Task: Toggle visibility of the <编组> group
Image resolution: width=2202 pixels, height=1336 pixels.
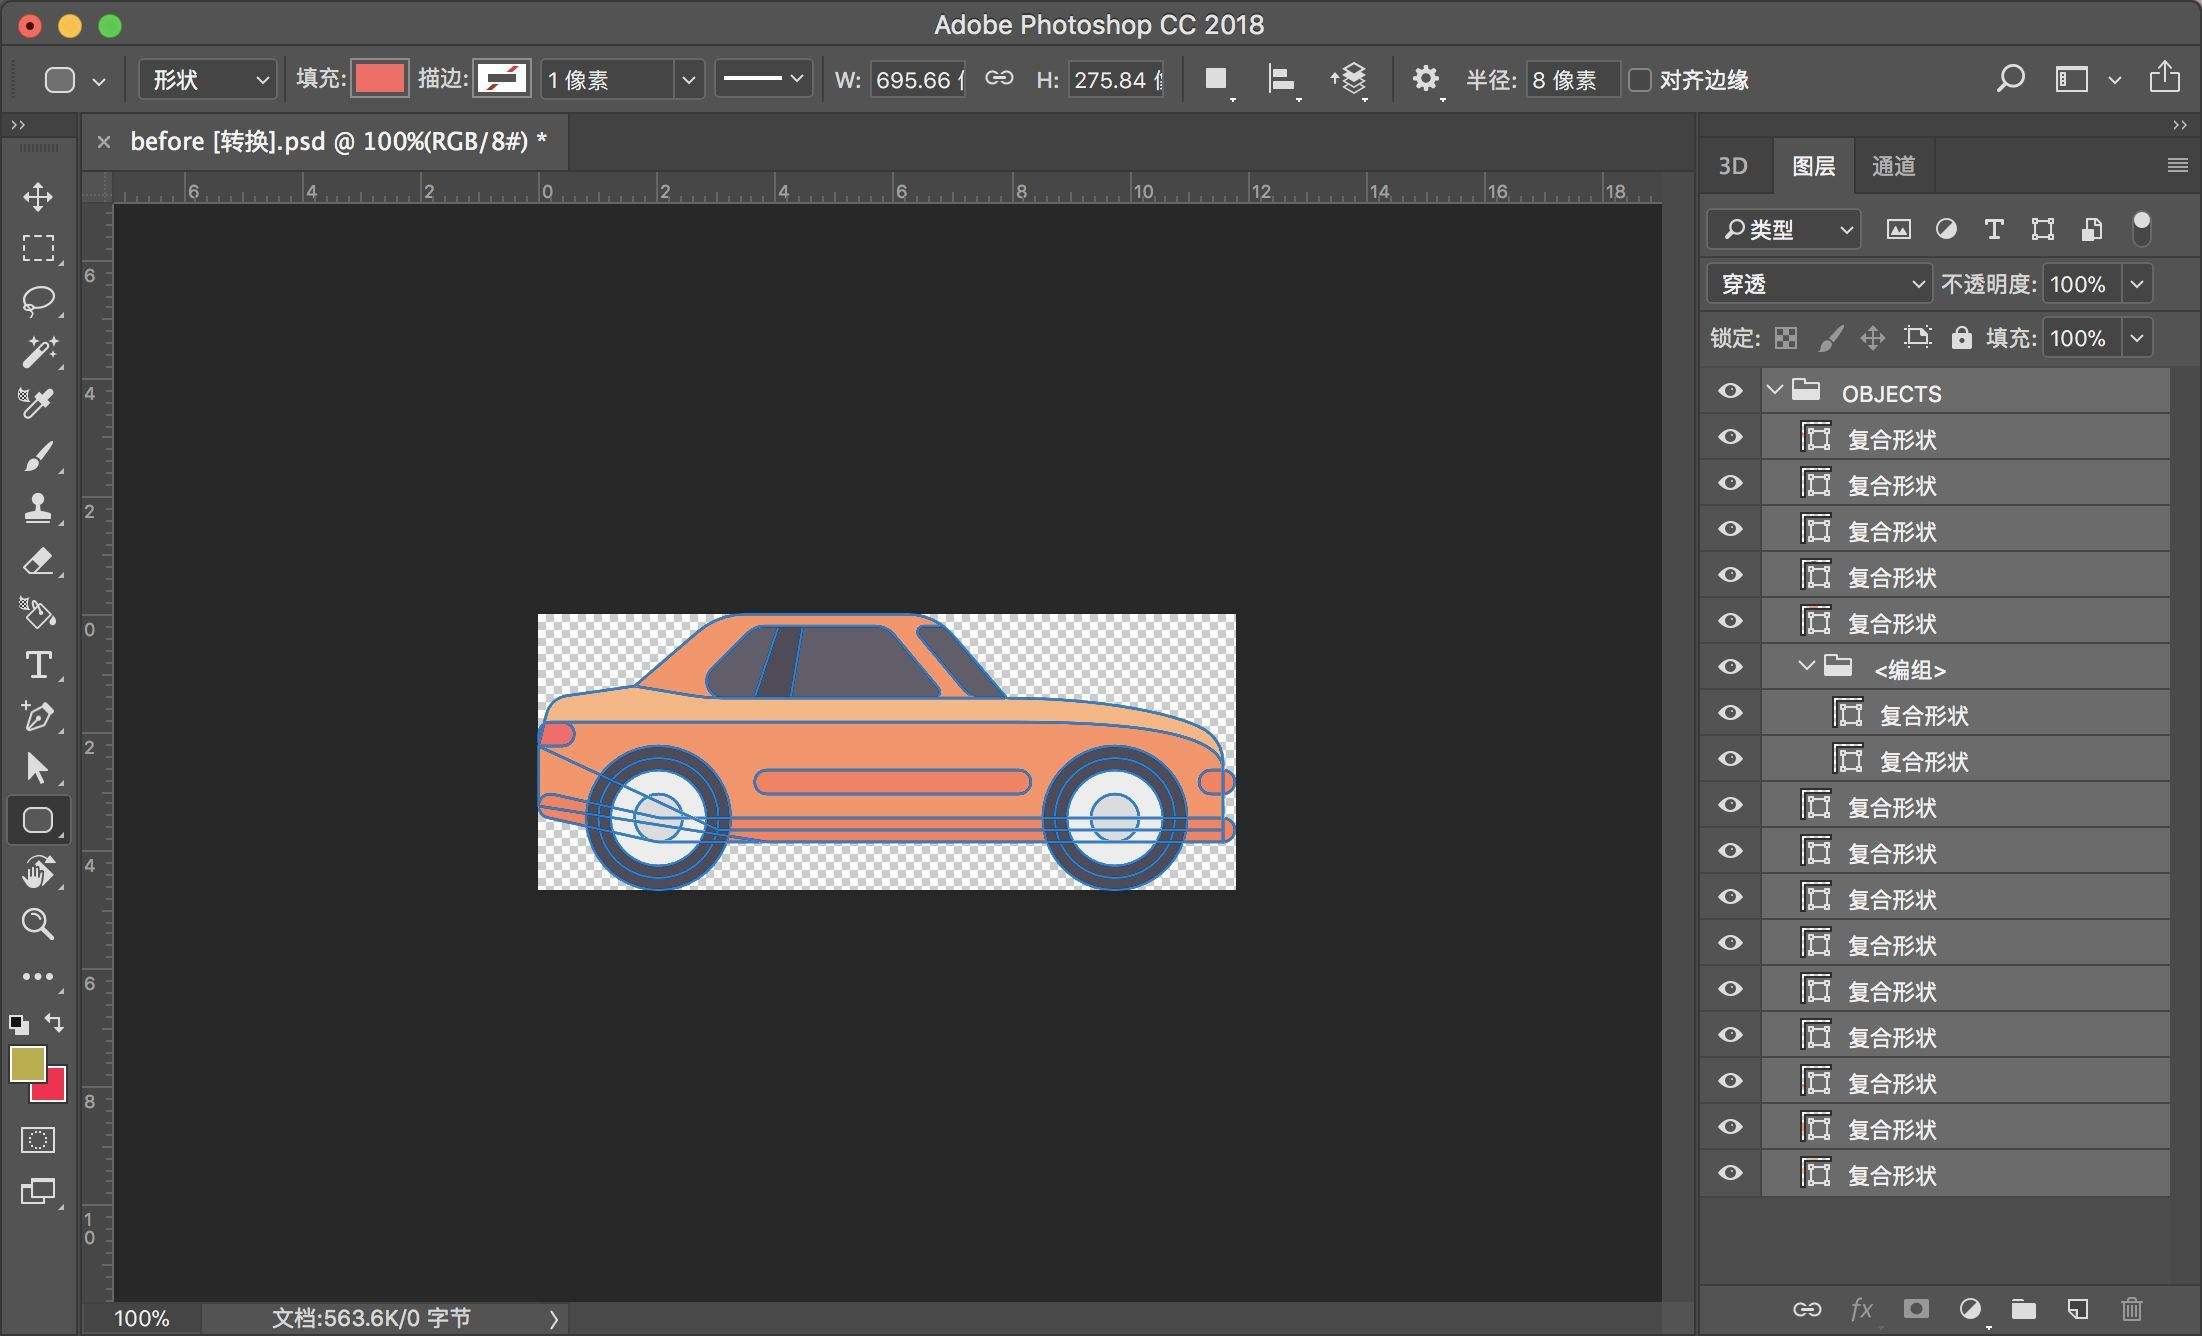Action: (1730, 667)
